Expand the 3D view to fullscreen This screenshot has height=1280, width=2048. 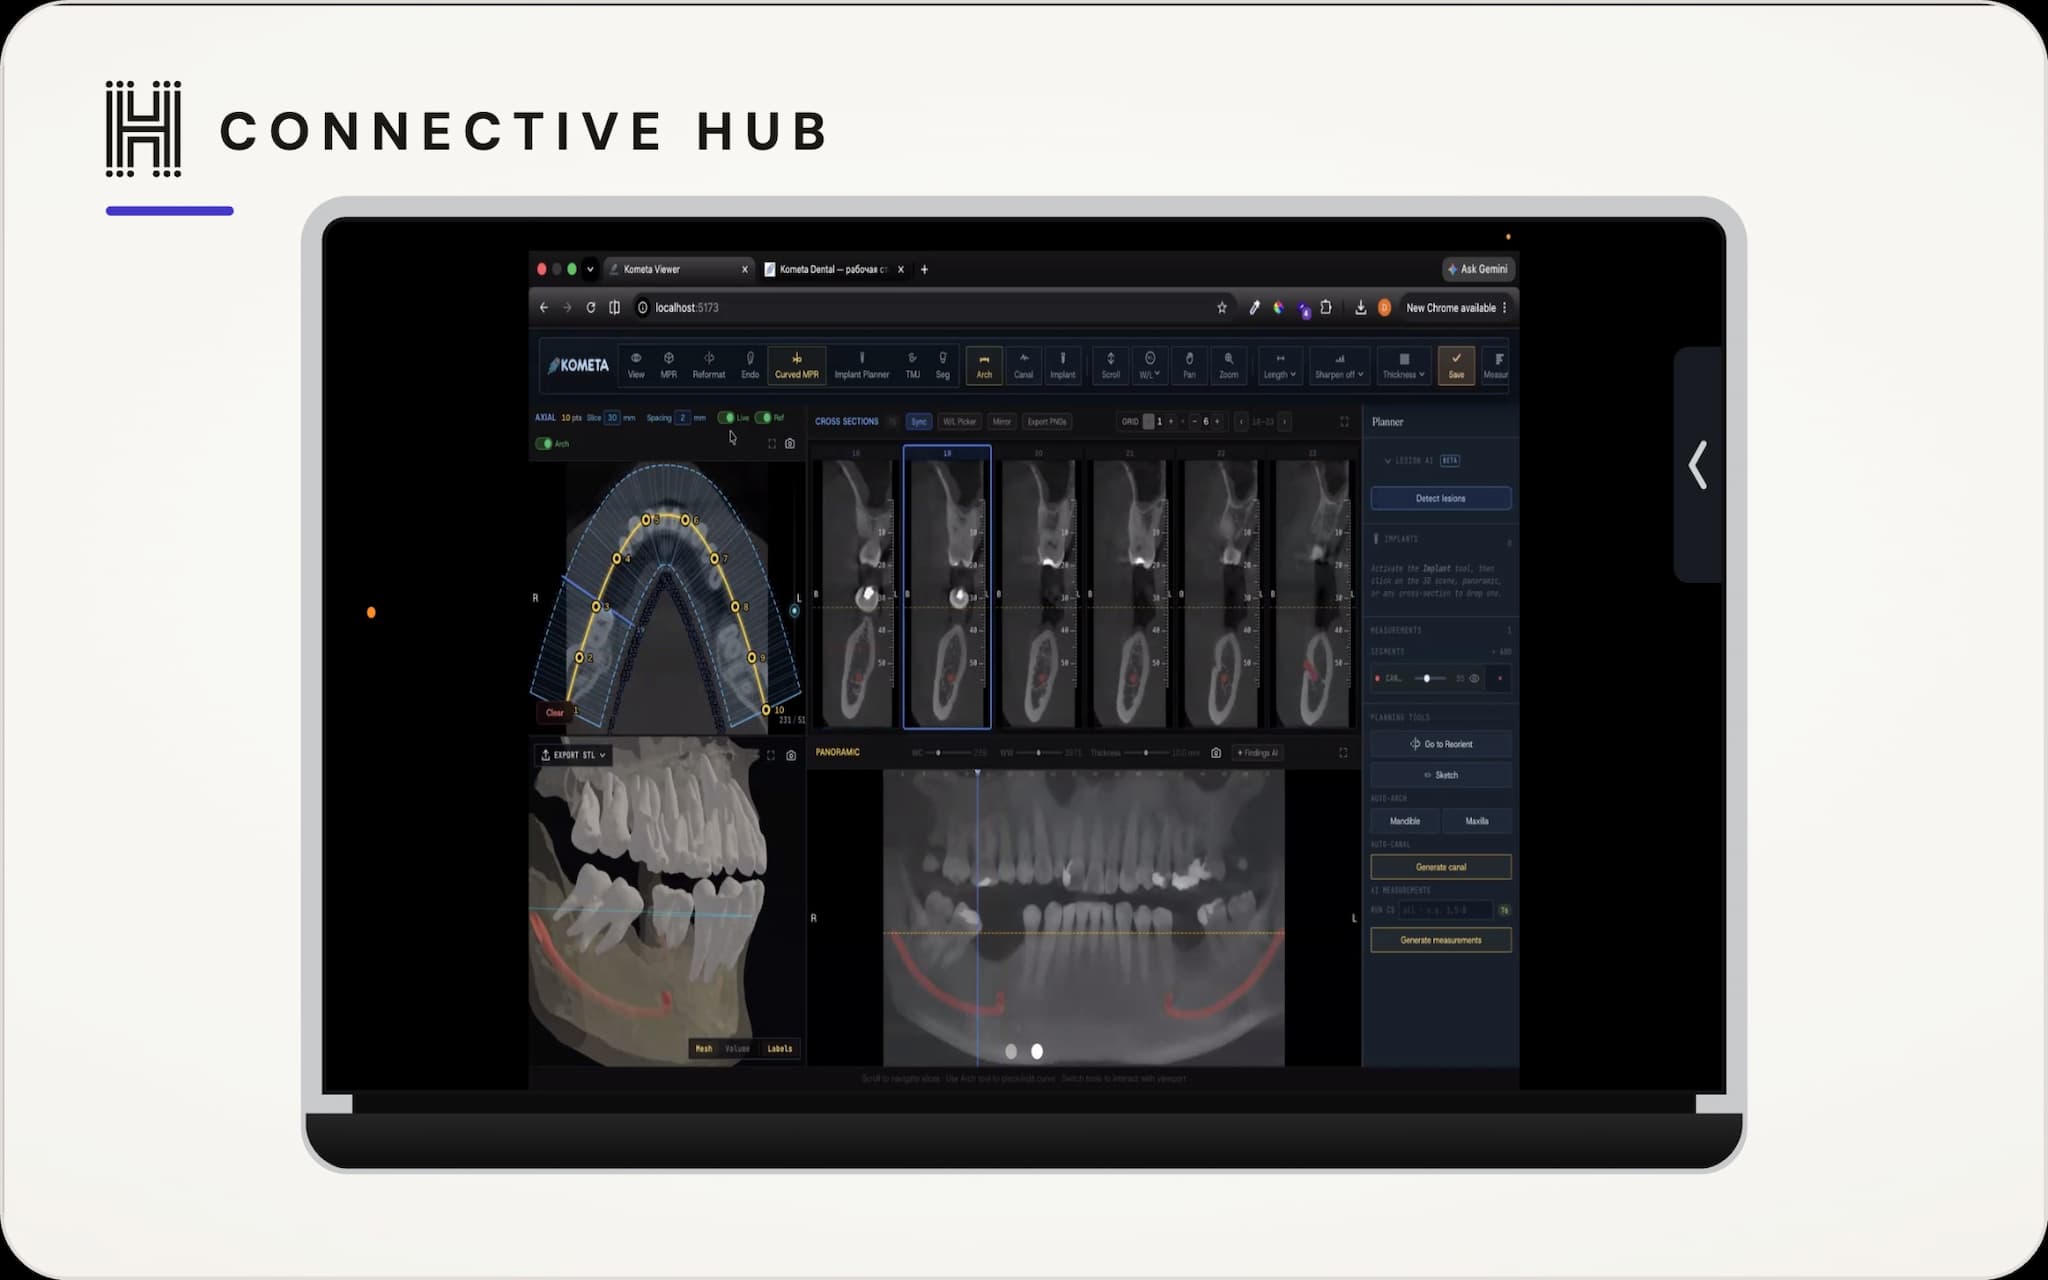click(x=770, y=755)
